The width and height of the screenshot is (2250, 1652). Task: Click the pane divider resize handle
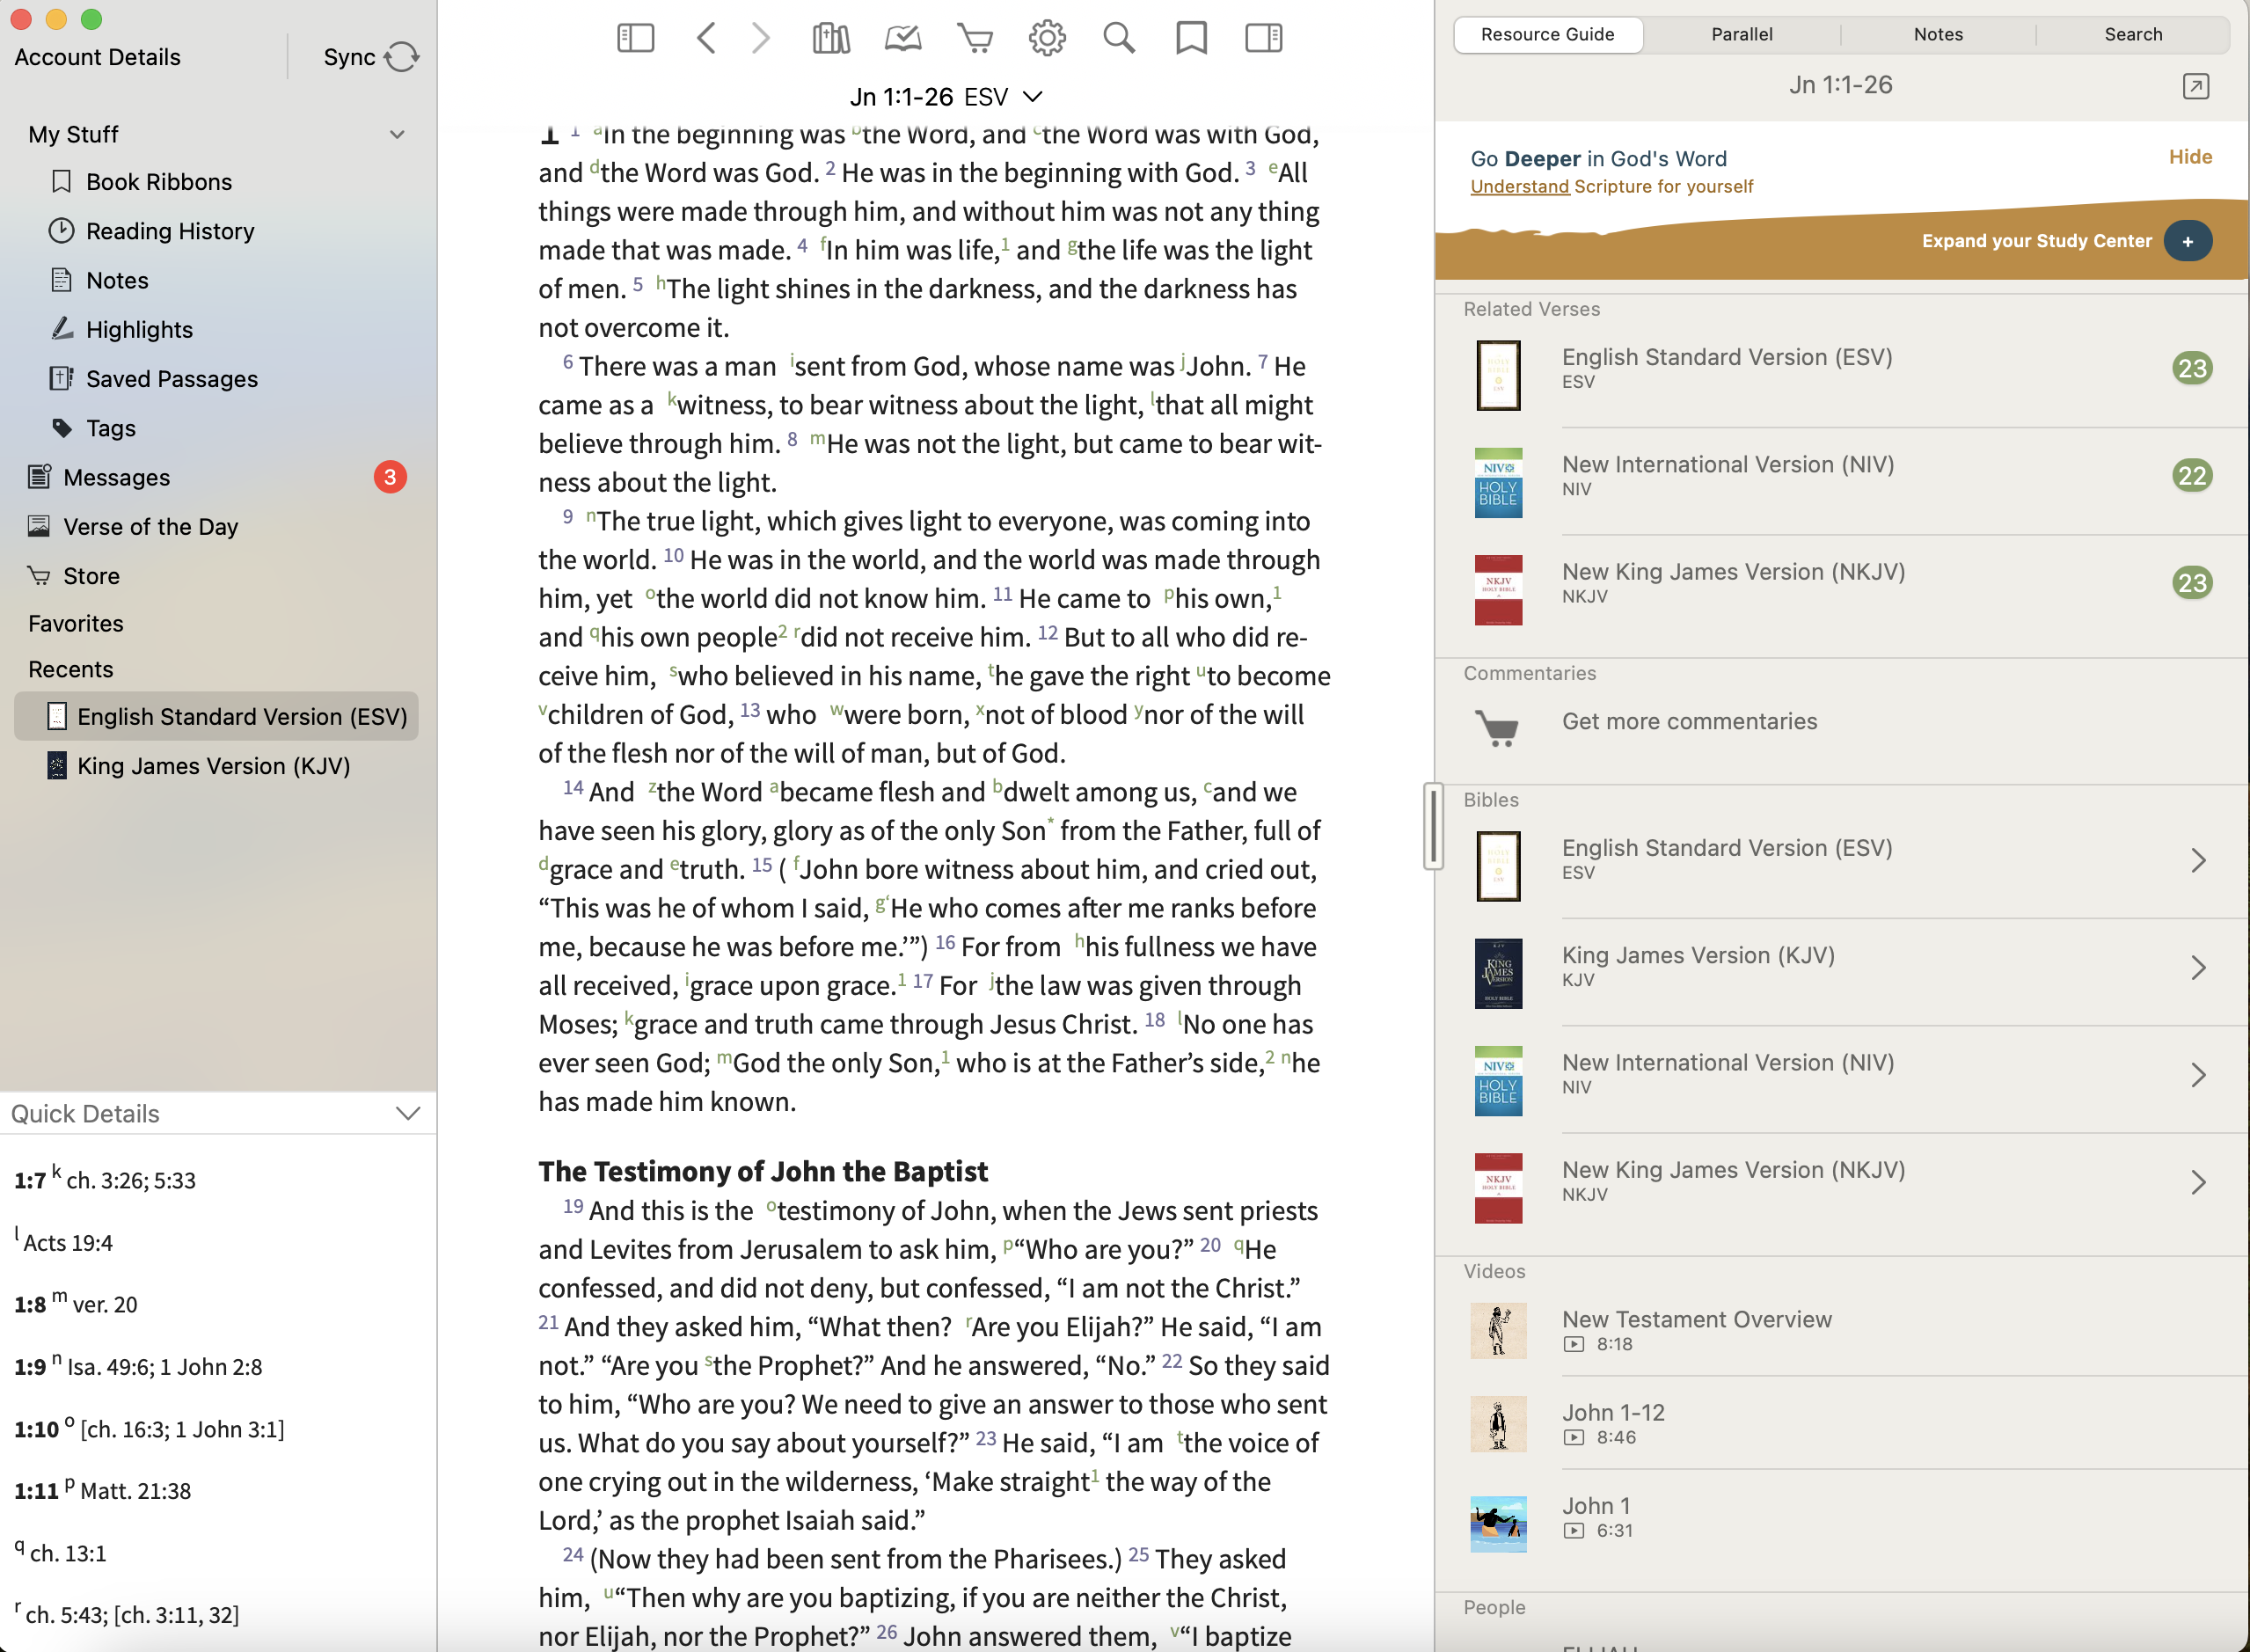click(x=1433, y=826)
